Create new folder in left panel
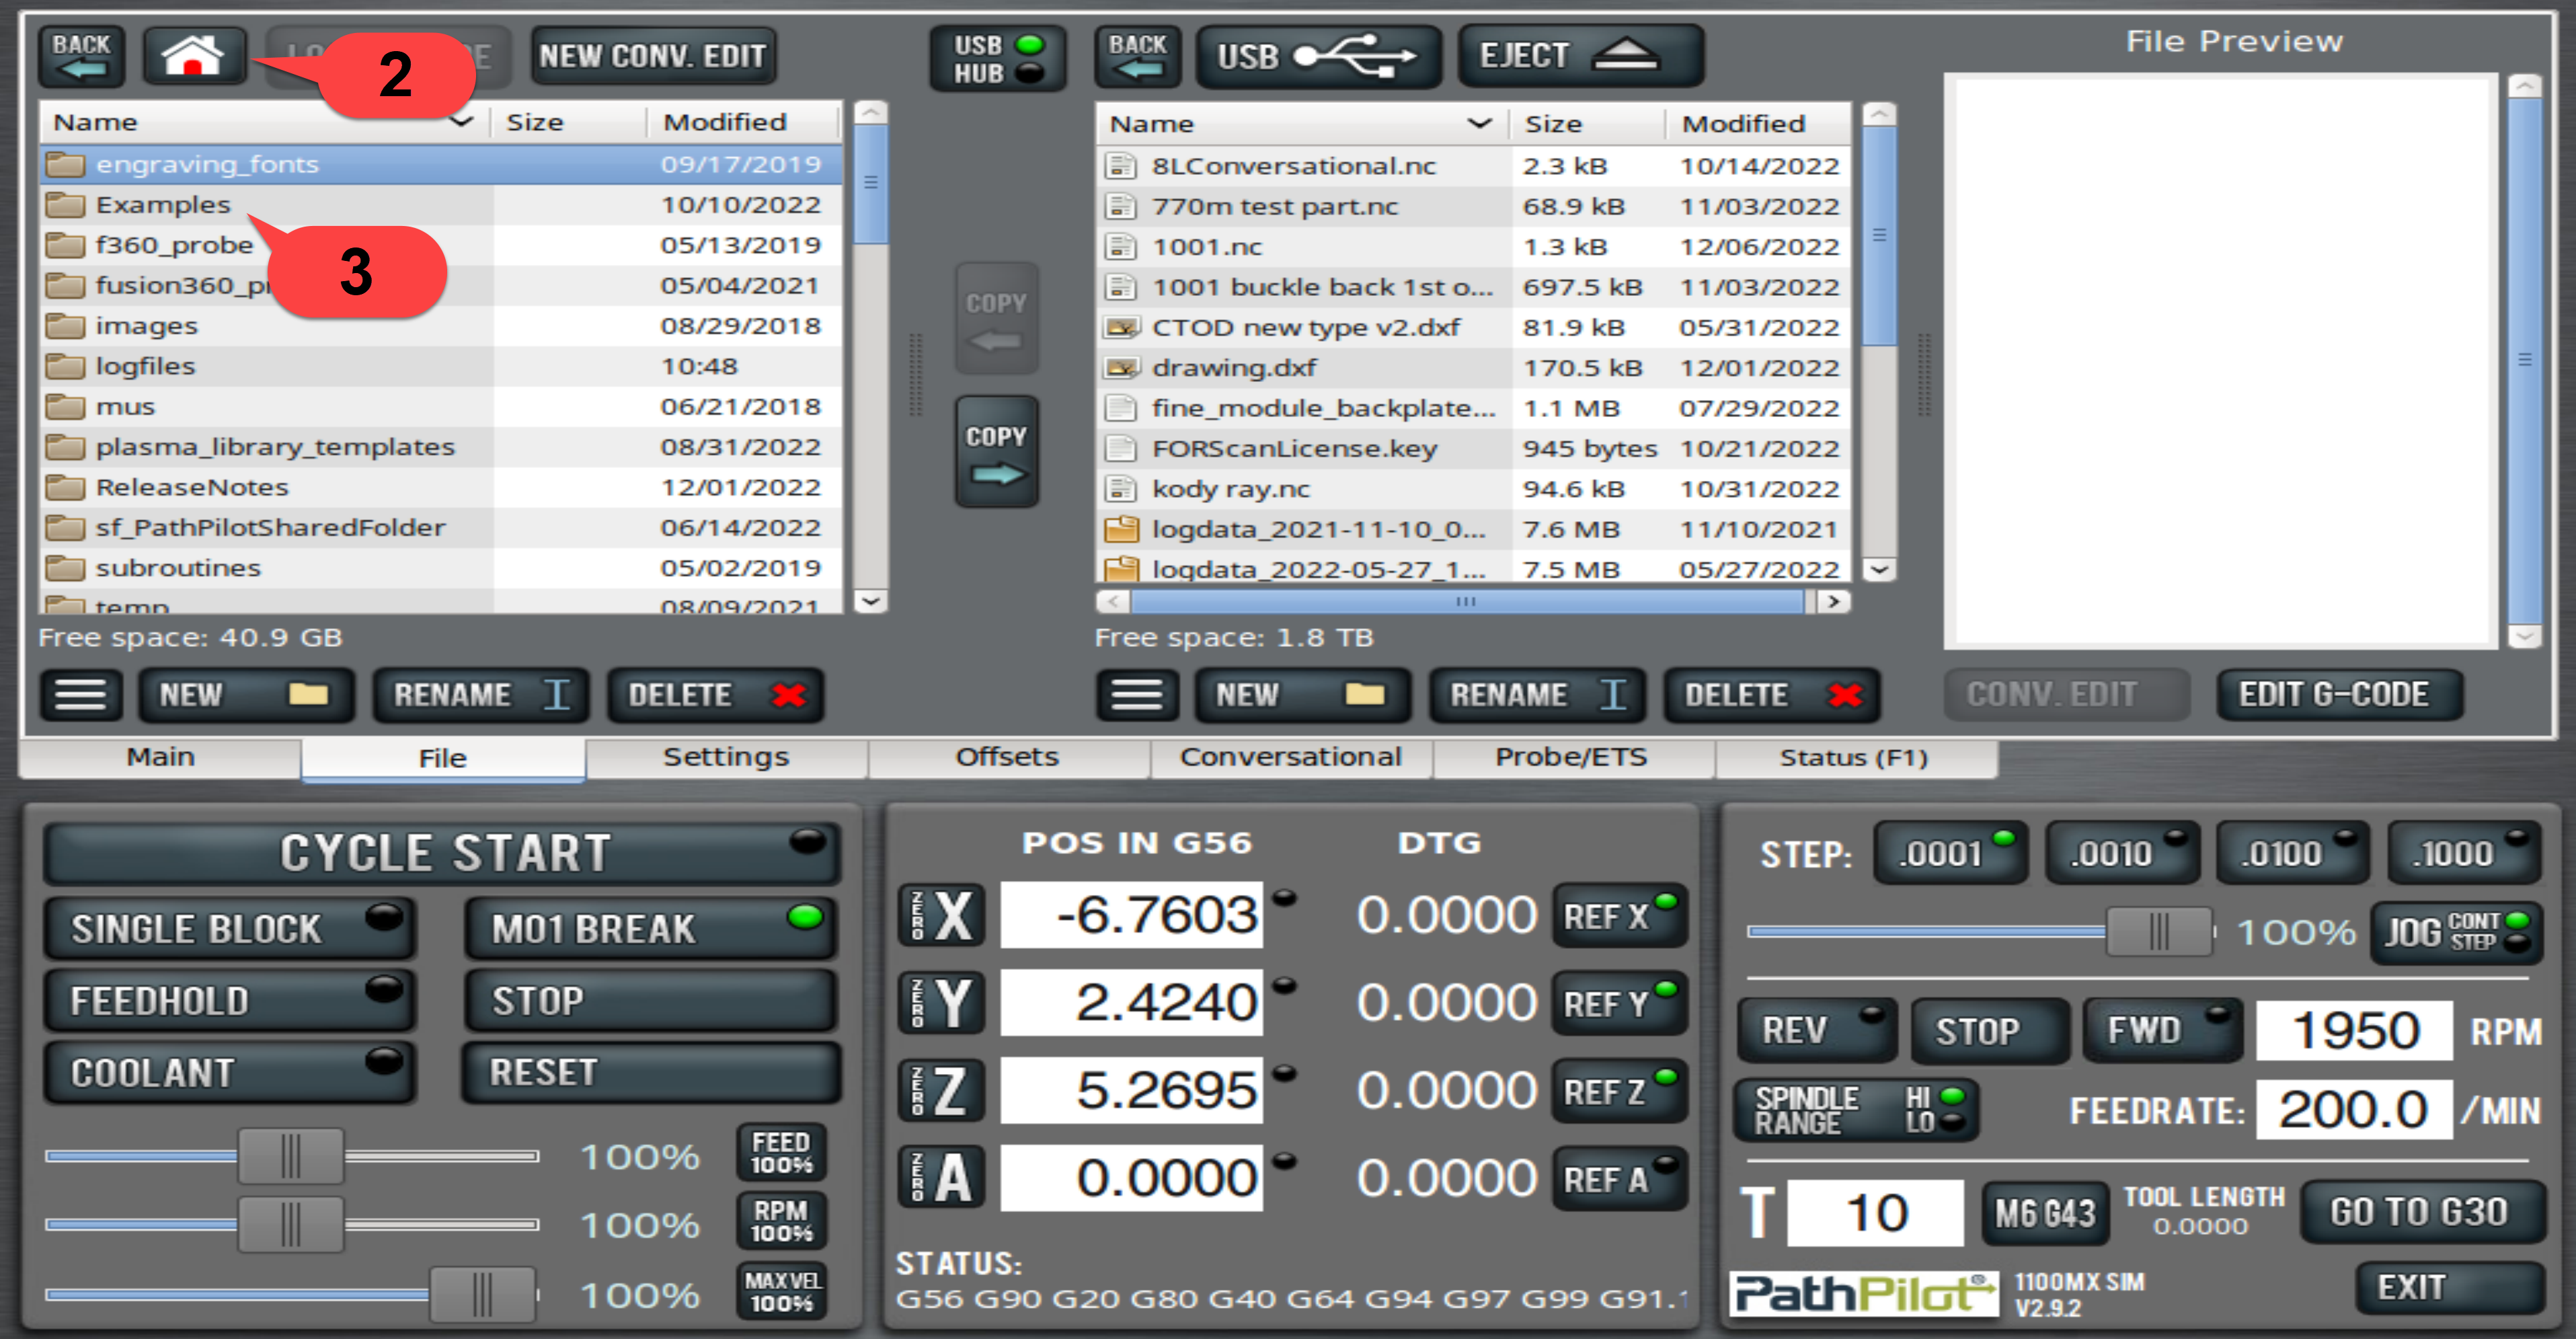2576x1339 pixels. [245, 694]
